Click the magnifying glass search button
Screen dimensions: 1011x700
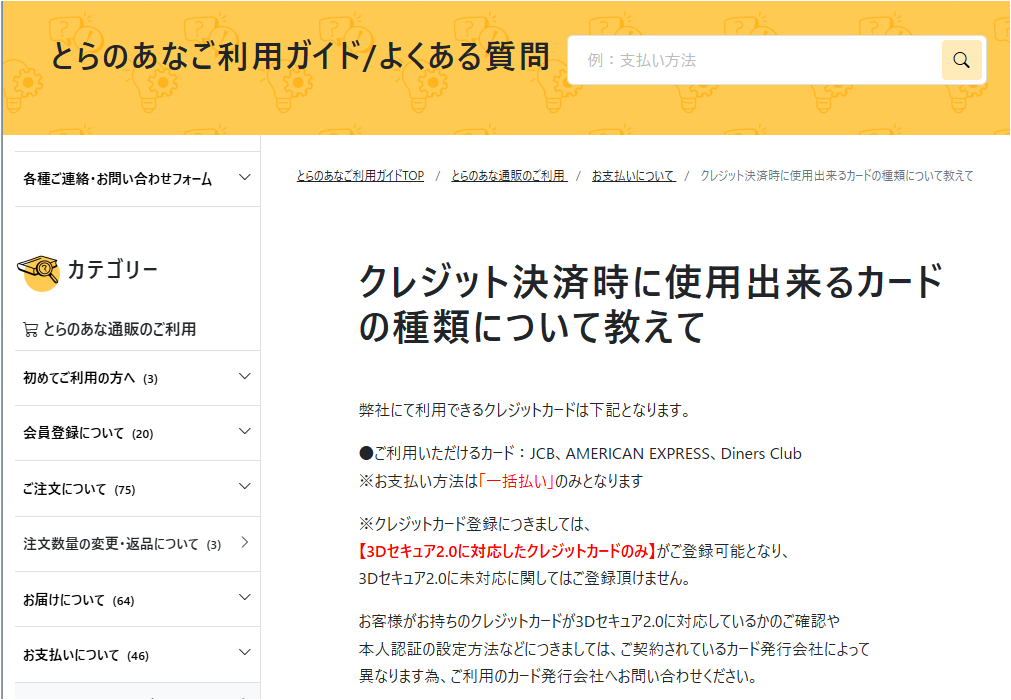(x=961, y=61)
